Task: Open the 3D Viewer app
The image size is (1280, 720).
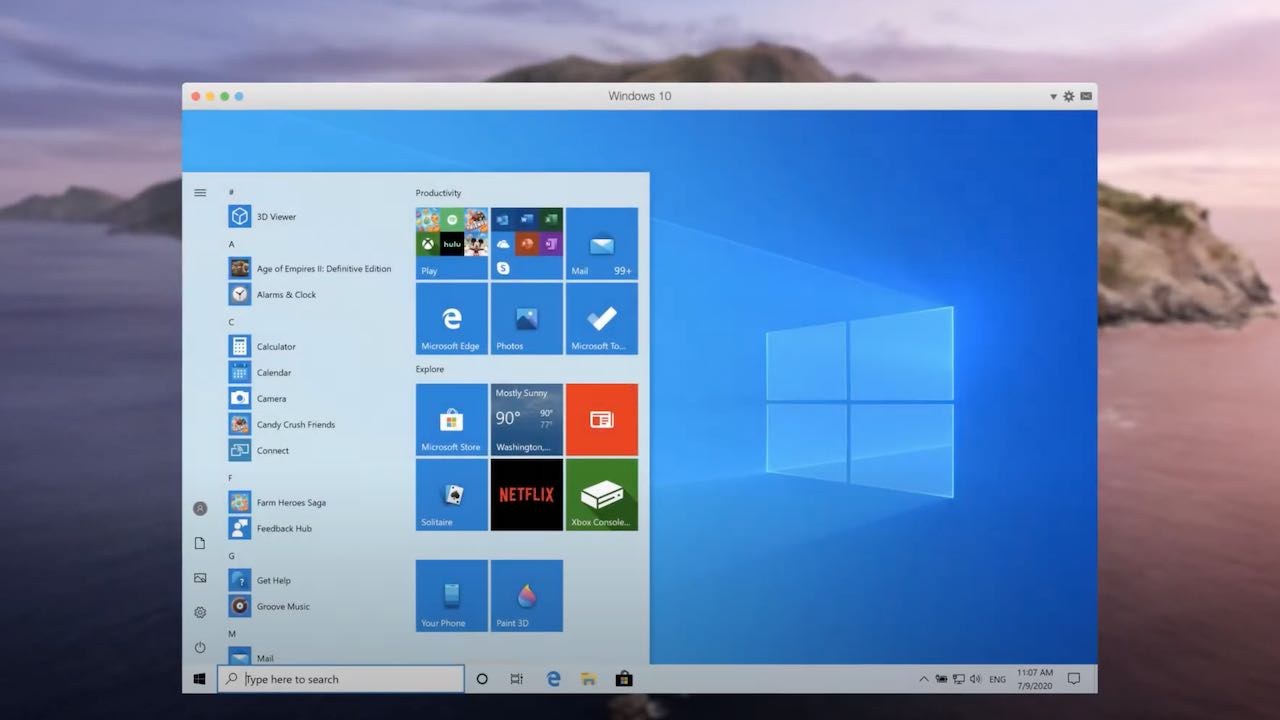Action: (x=310, y=217)
